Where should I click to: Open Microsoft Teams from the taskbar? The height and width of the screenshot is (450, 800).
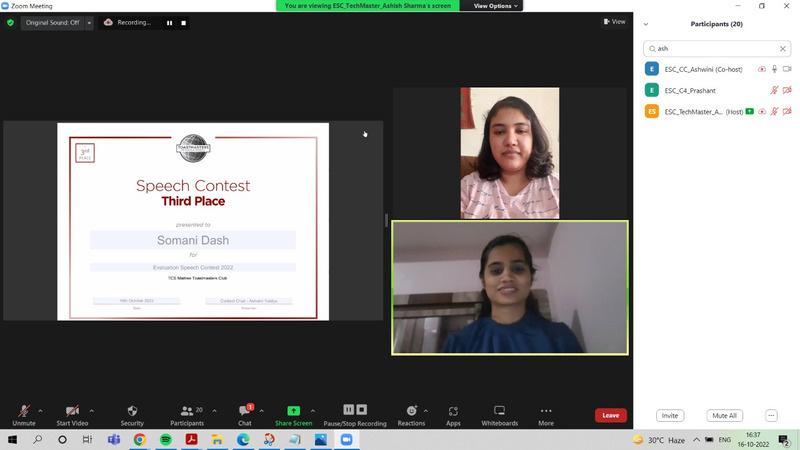coord(114,439)
